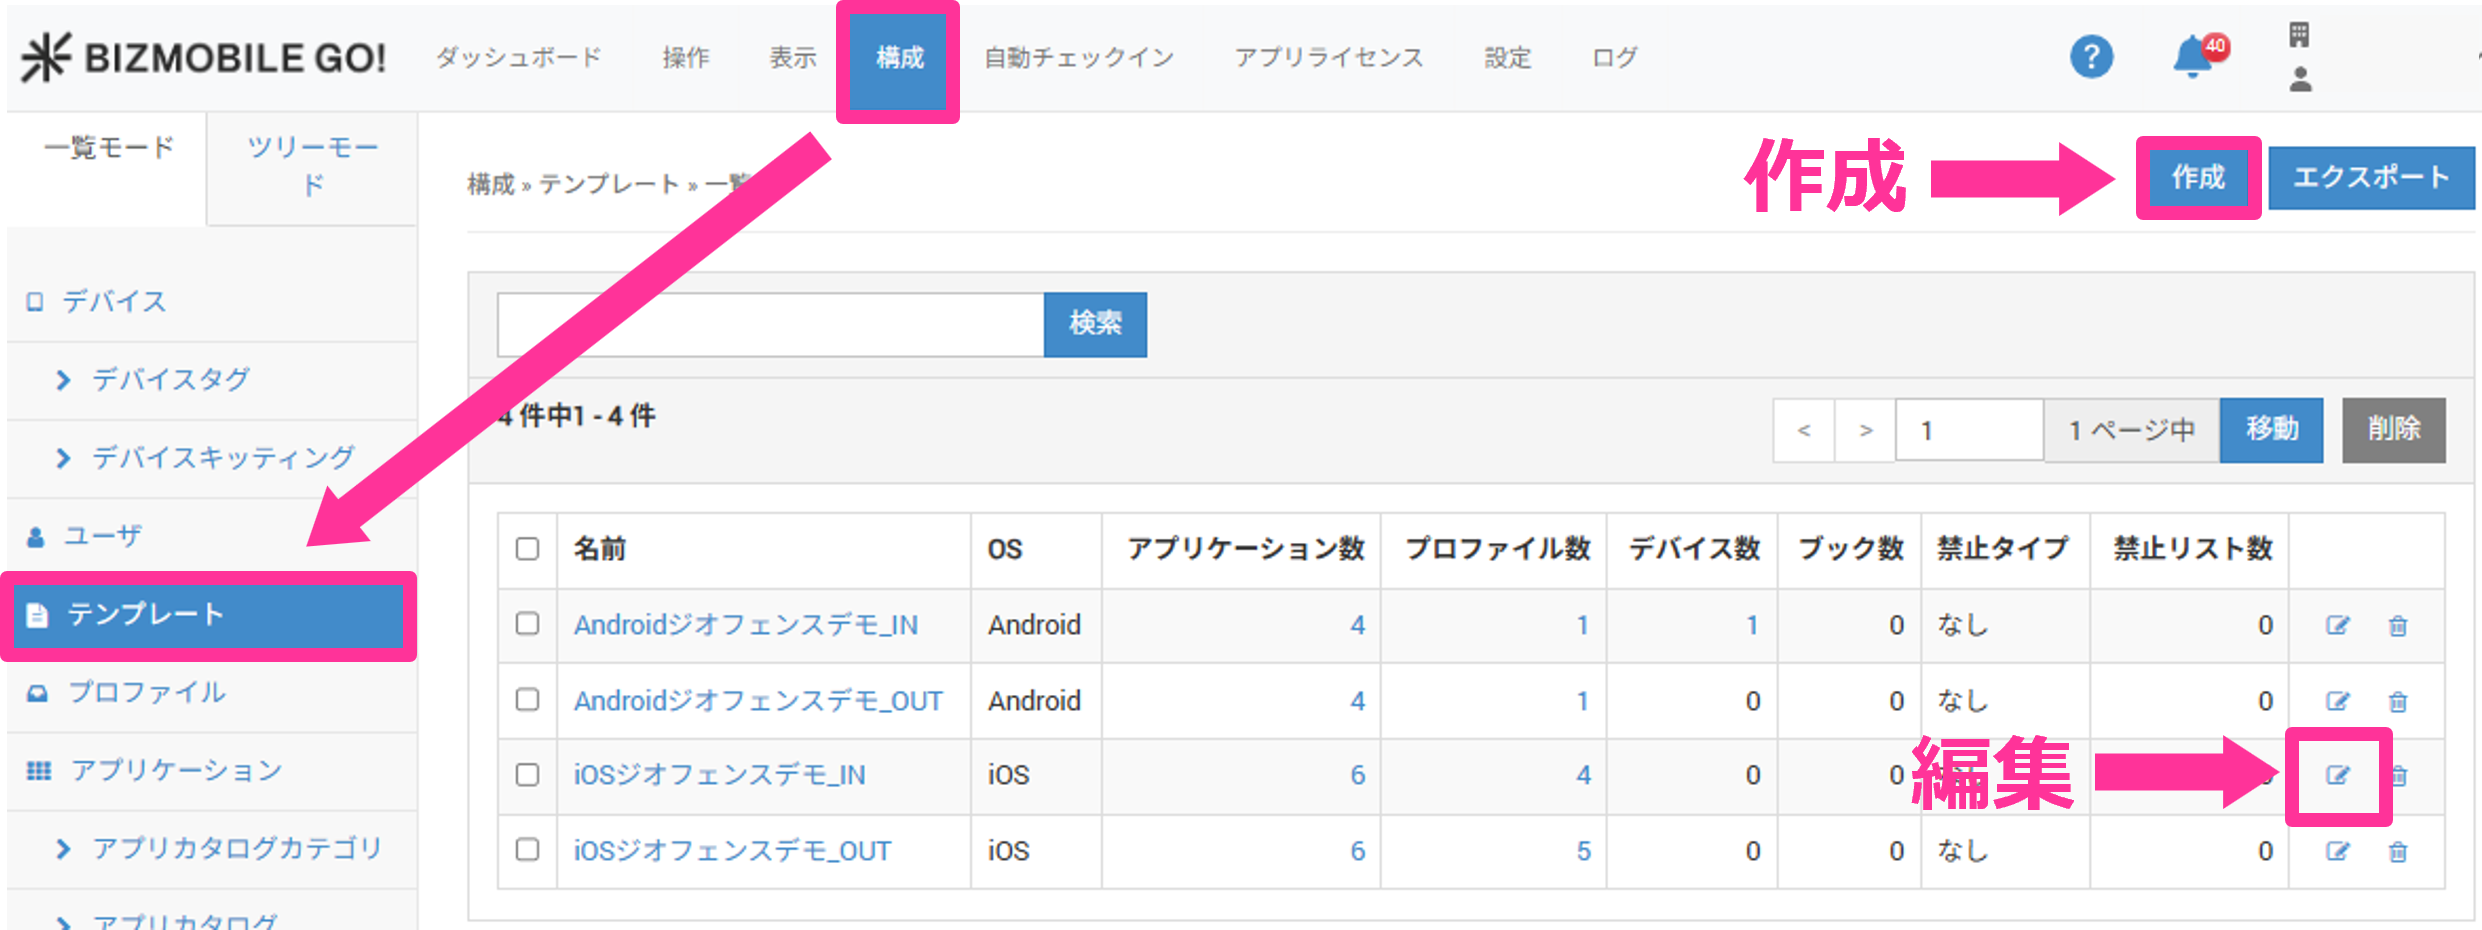Click the page number input field

[1968, 430]
